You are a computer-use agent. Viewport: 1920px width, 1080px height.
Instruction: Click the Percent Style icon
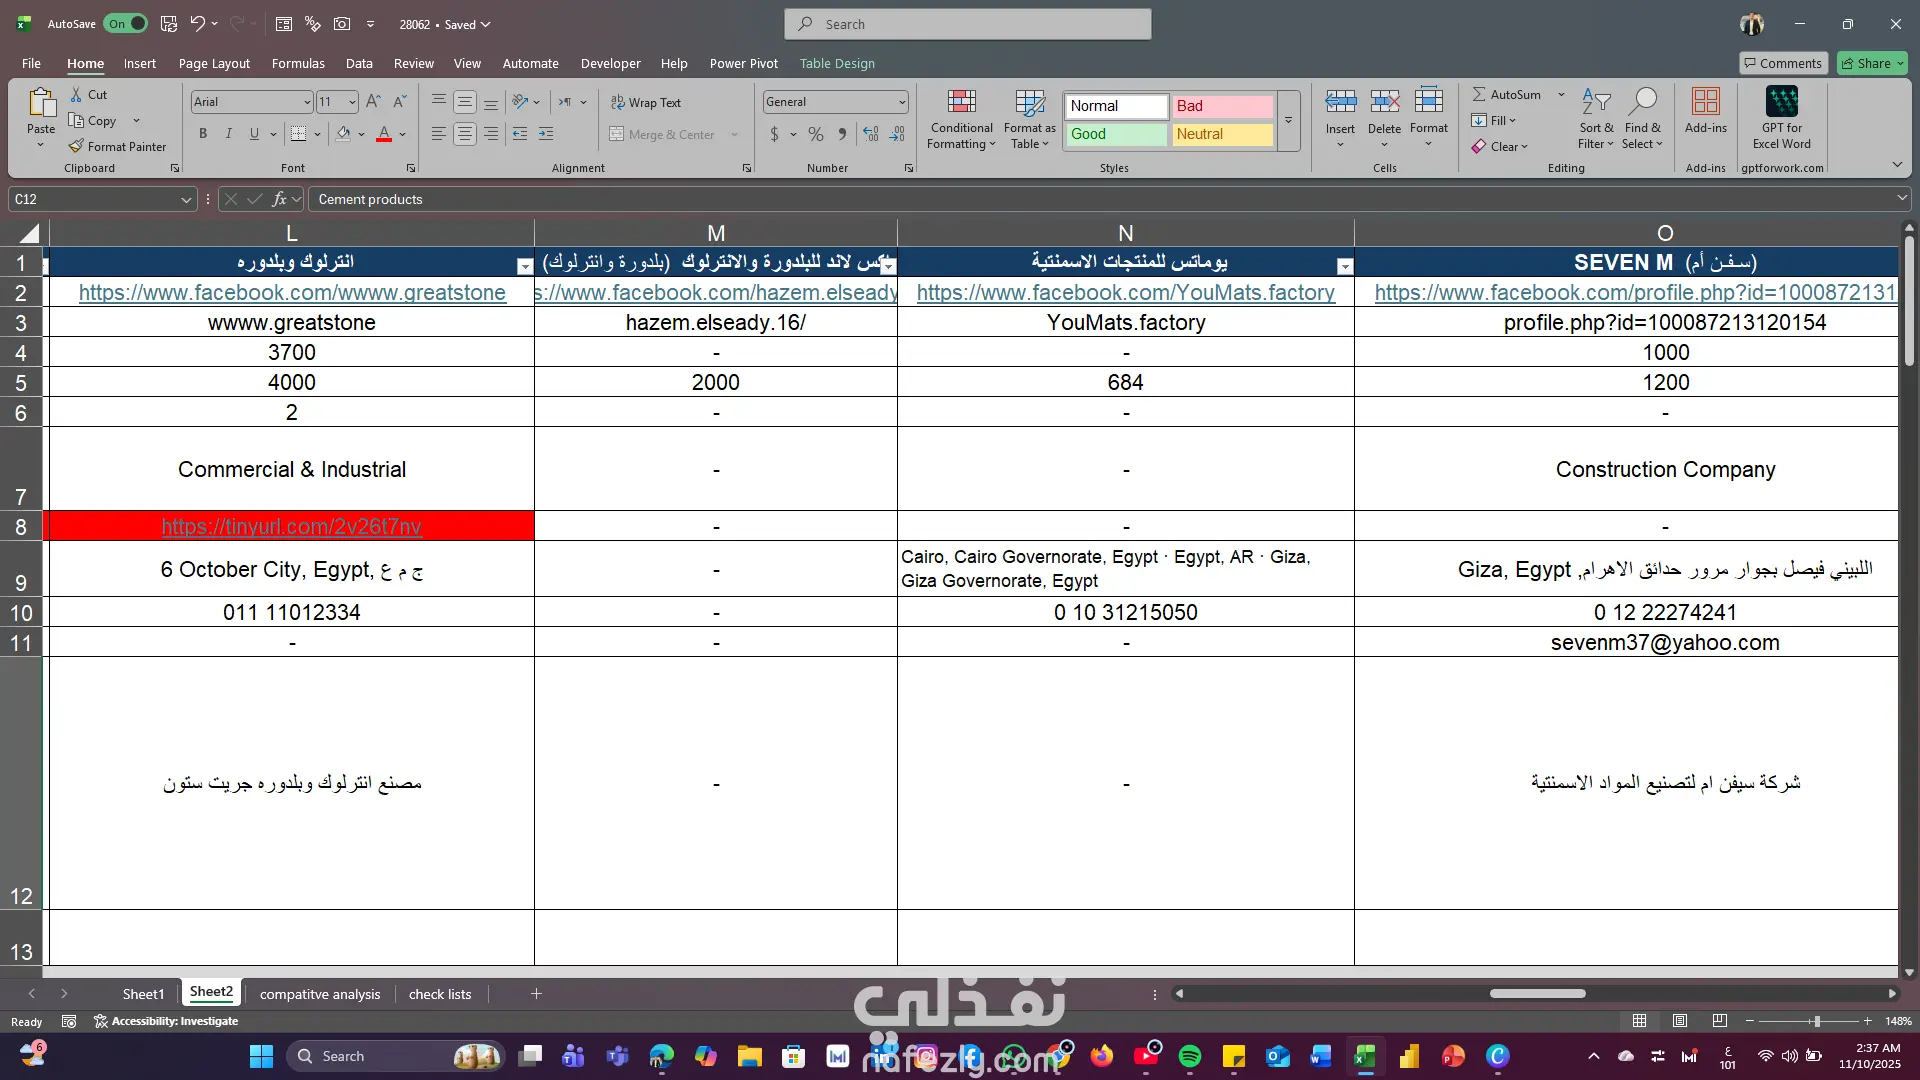(816, 134)
